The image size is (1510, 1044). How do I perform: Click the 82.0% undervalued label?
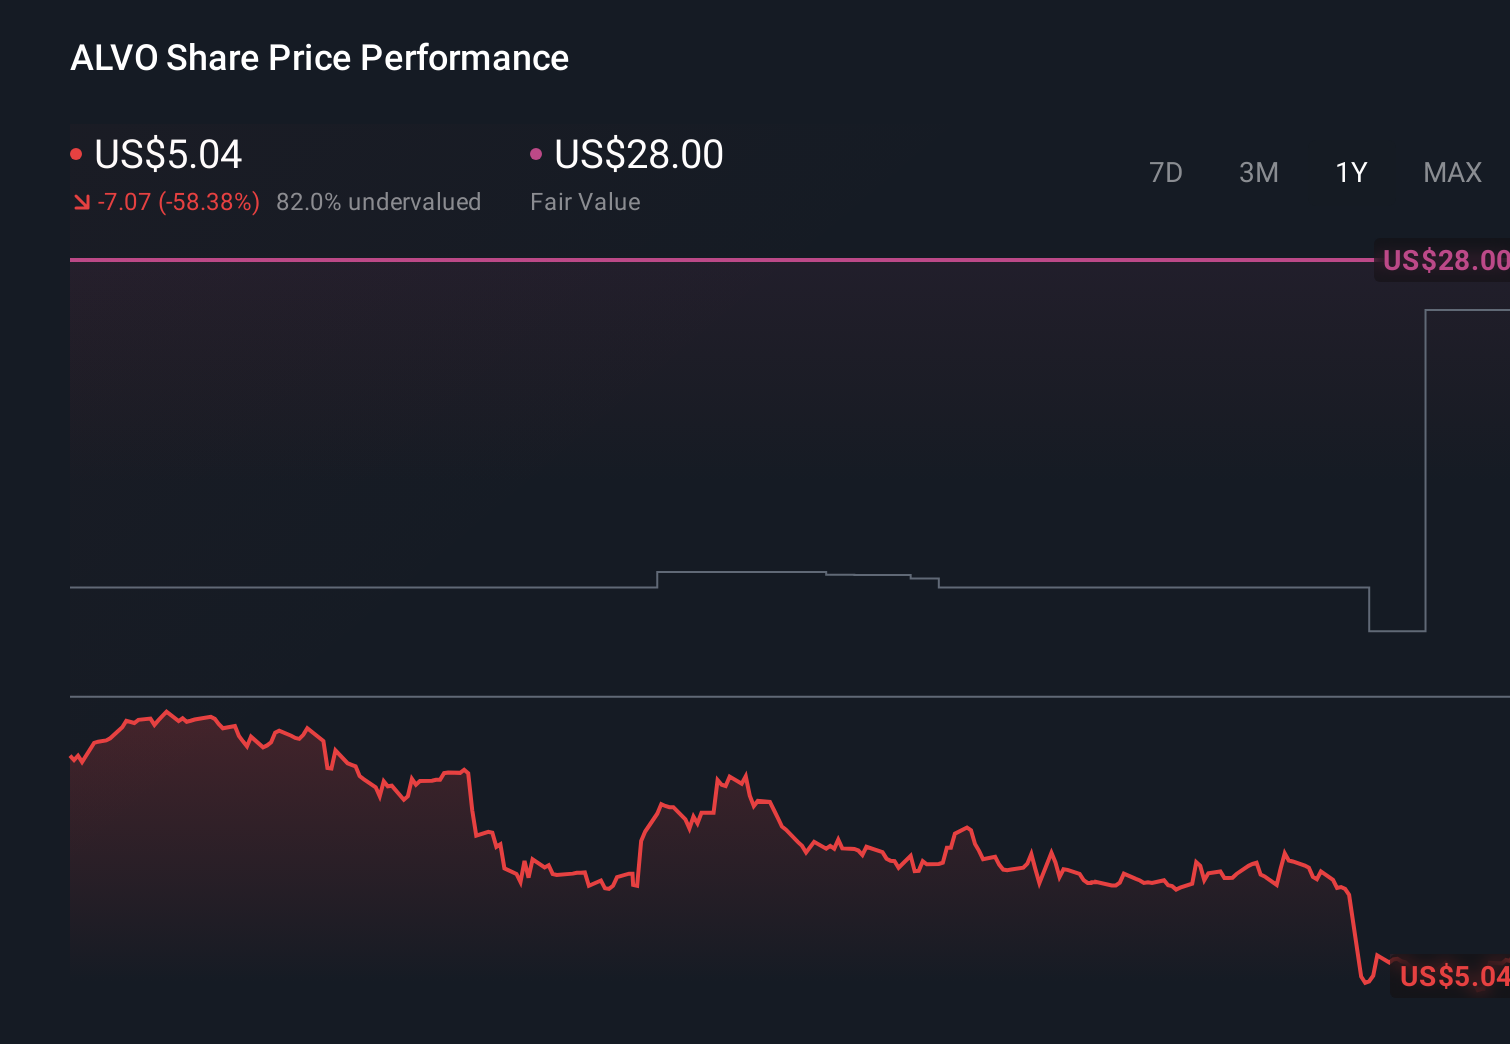(380, 202)
